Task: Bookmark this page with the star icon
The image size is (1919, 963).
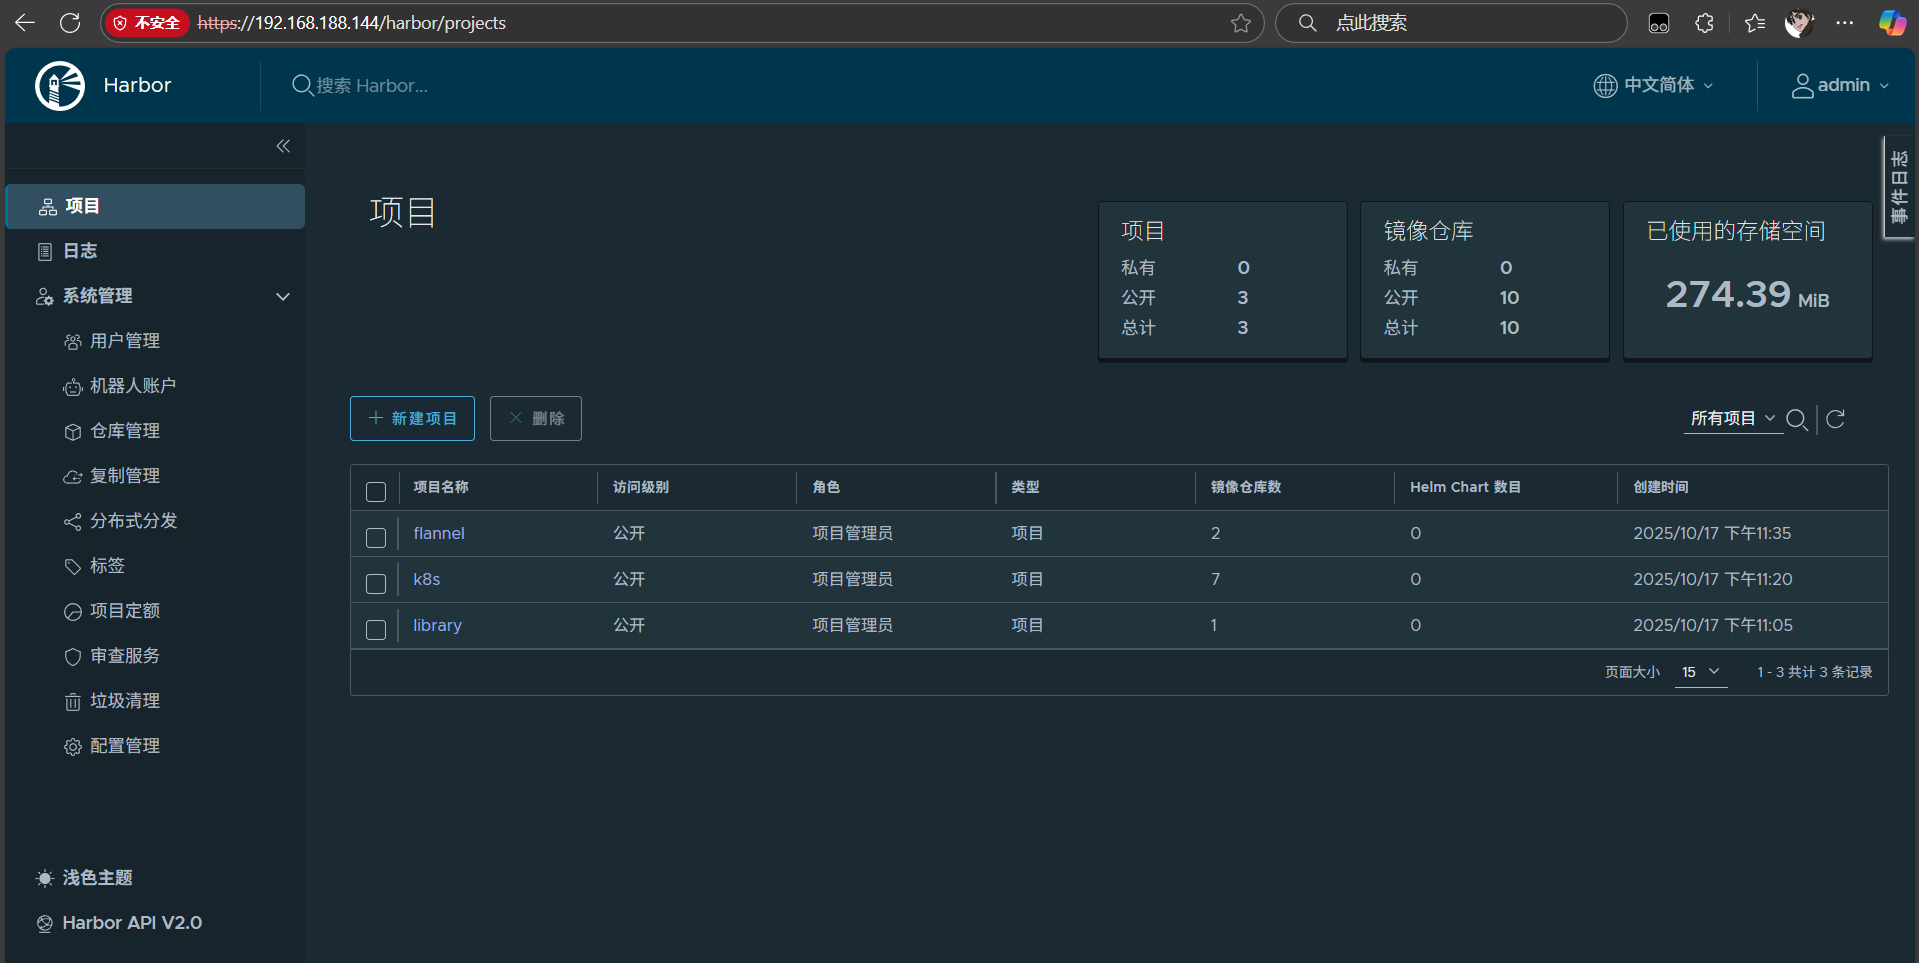Action: [1241, 23]
